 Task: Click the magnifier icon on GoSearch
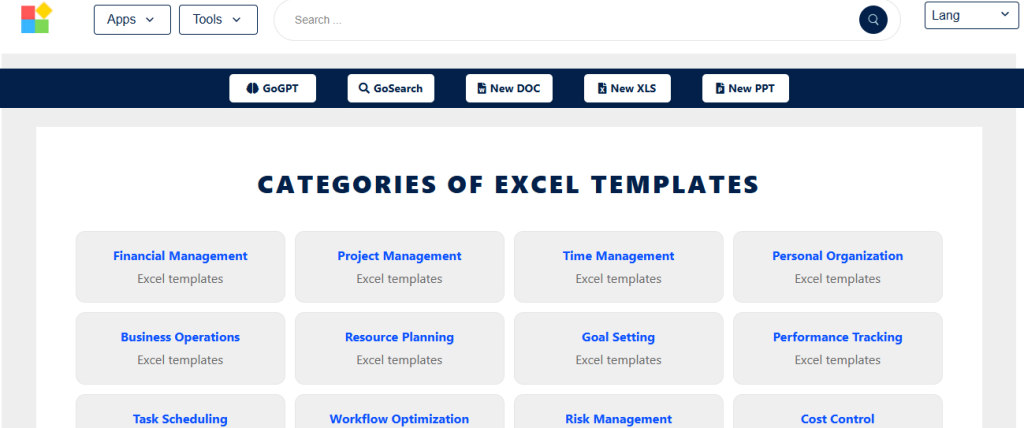tap(364, 88)
